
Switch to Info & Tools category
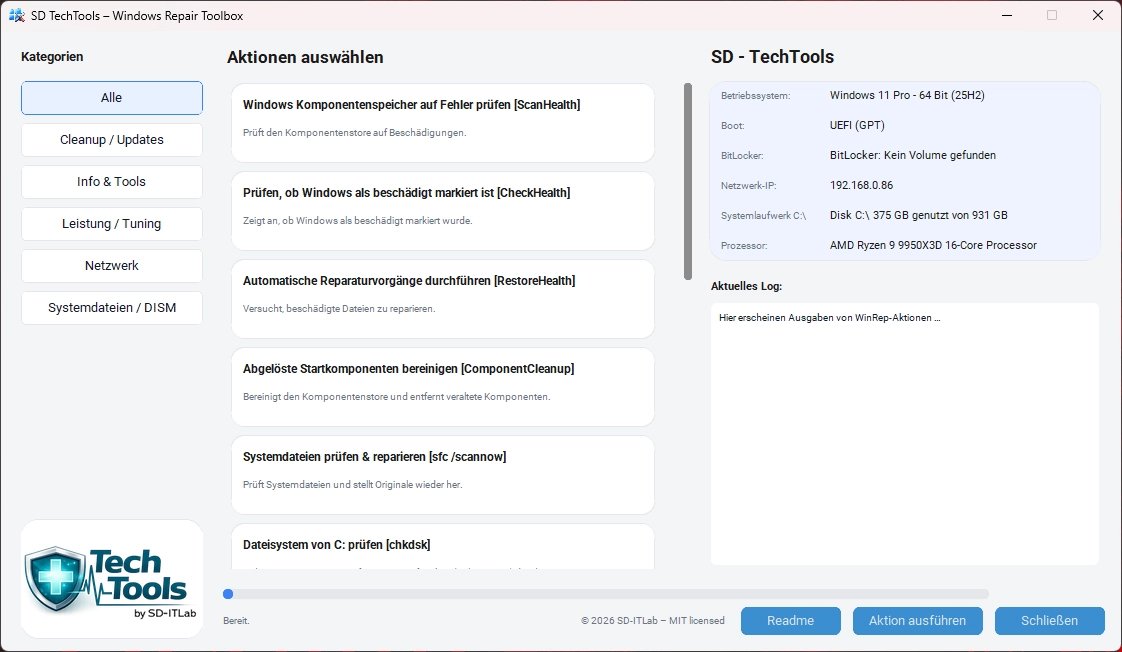[x=112, y=182]
